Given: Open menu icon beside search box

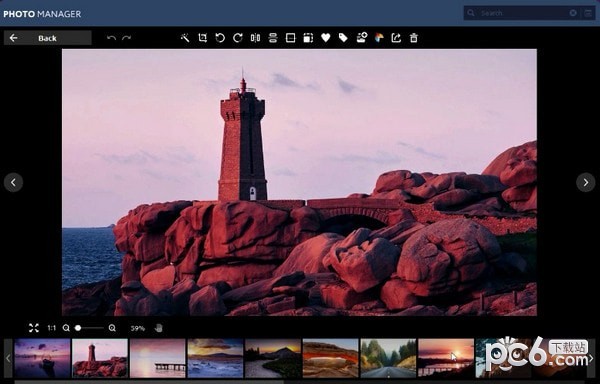Looking at the screenshot, I should click(588, 13).
